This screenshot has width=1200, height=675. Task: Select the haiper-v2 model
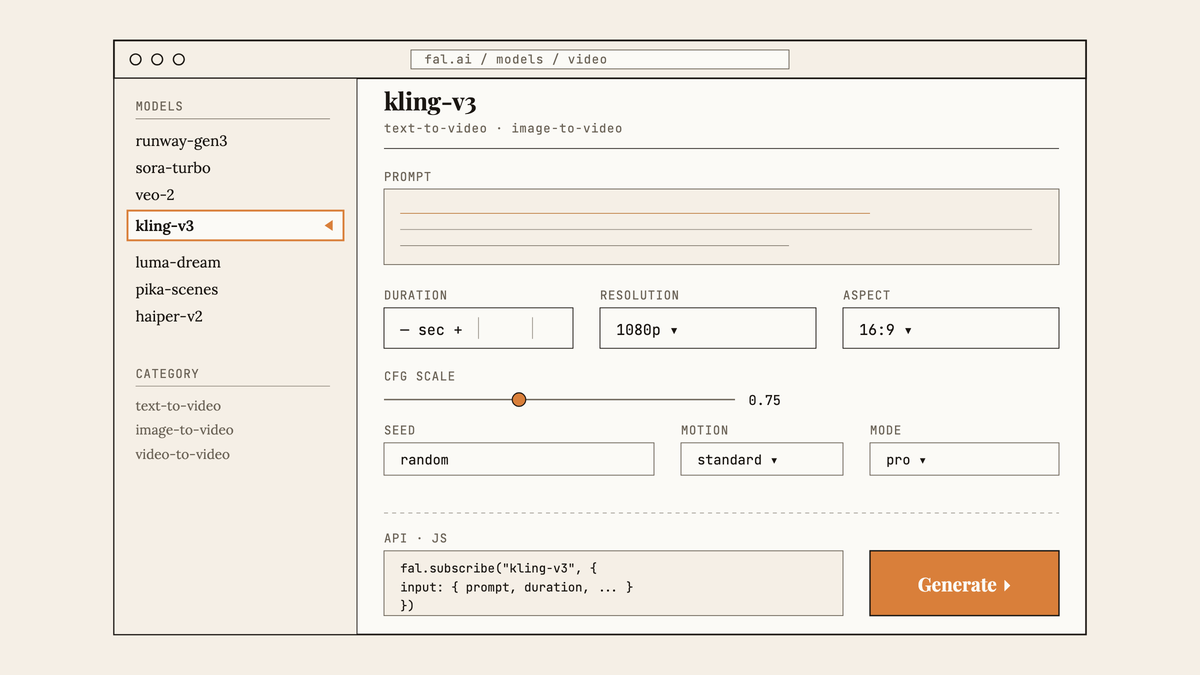tap(170, 316)
